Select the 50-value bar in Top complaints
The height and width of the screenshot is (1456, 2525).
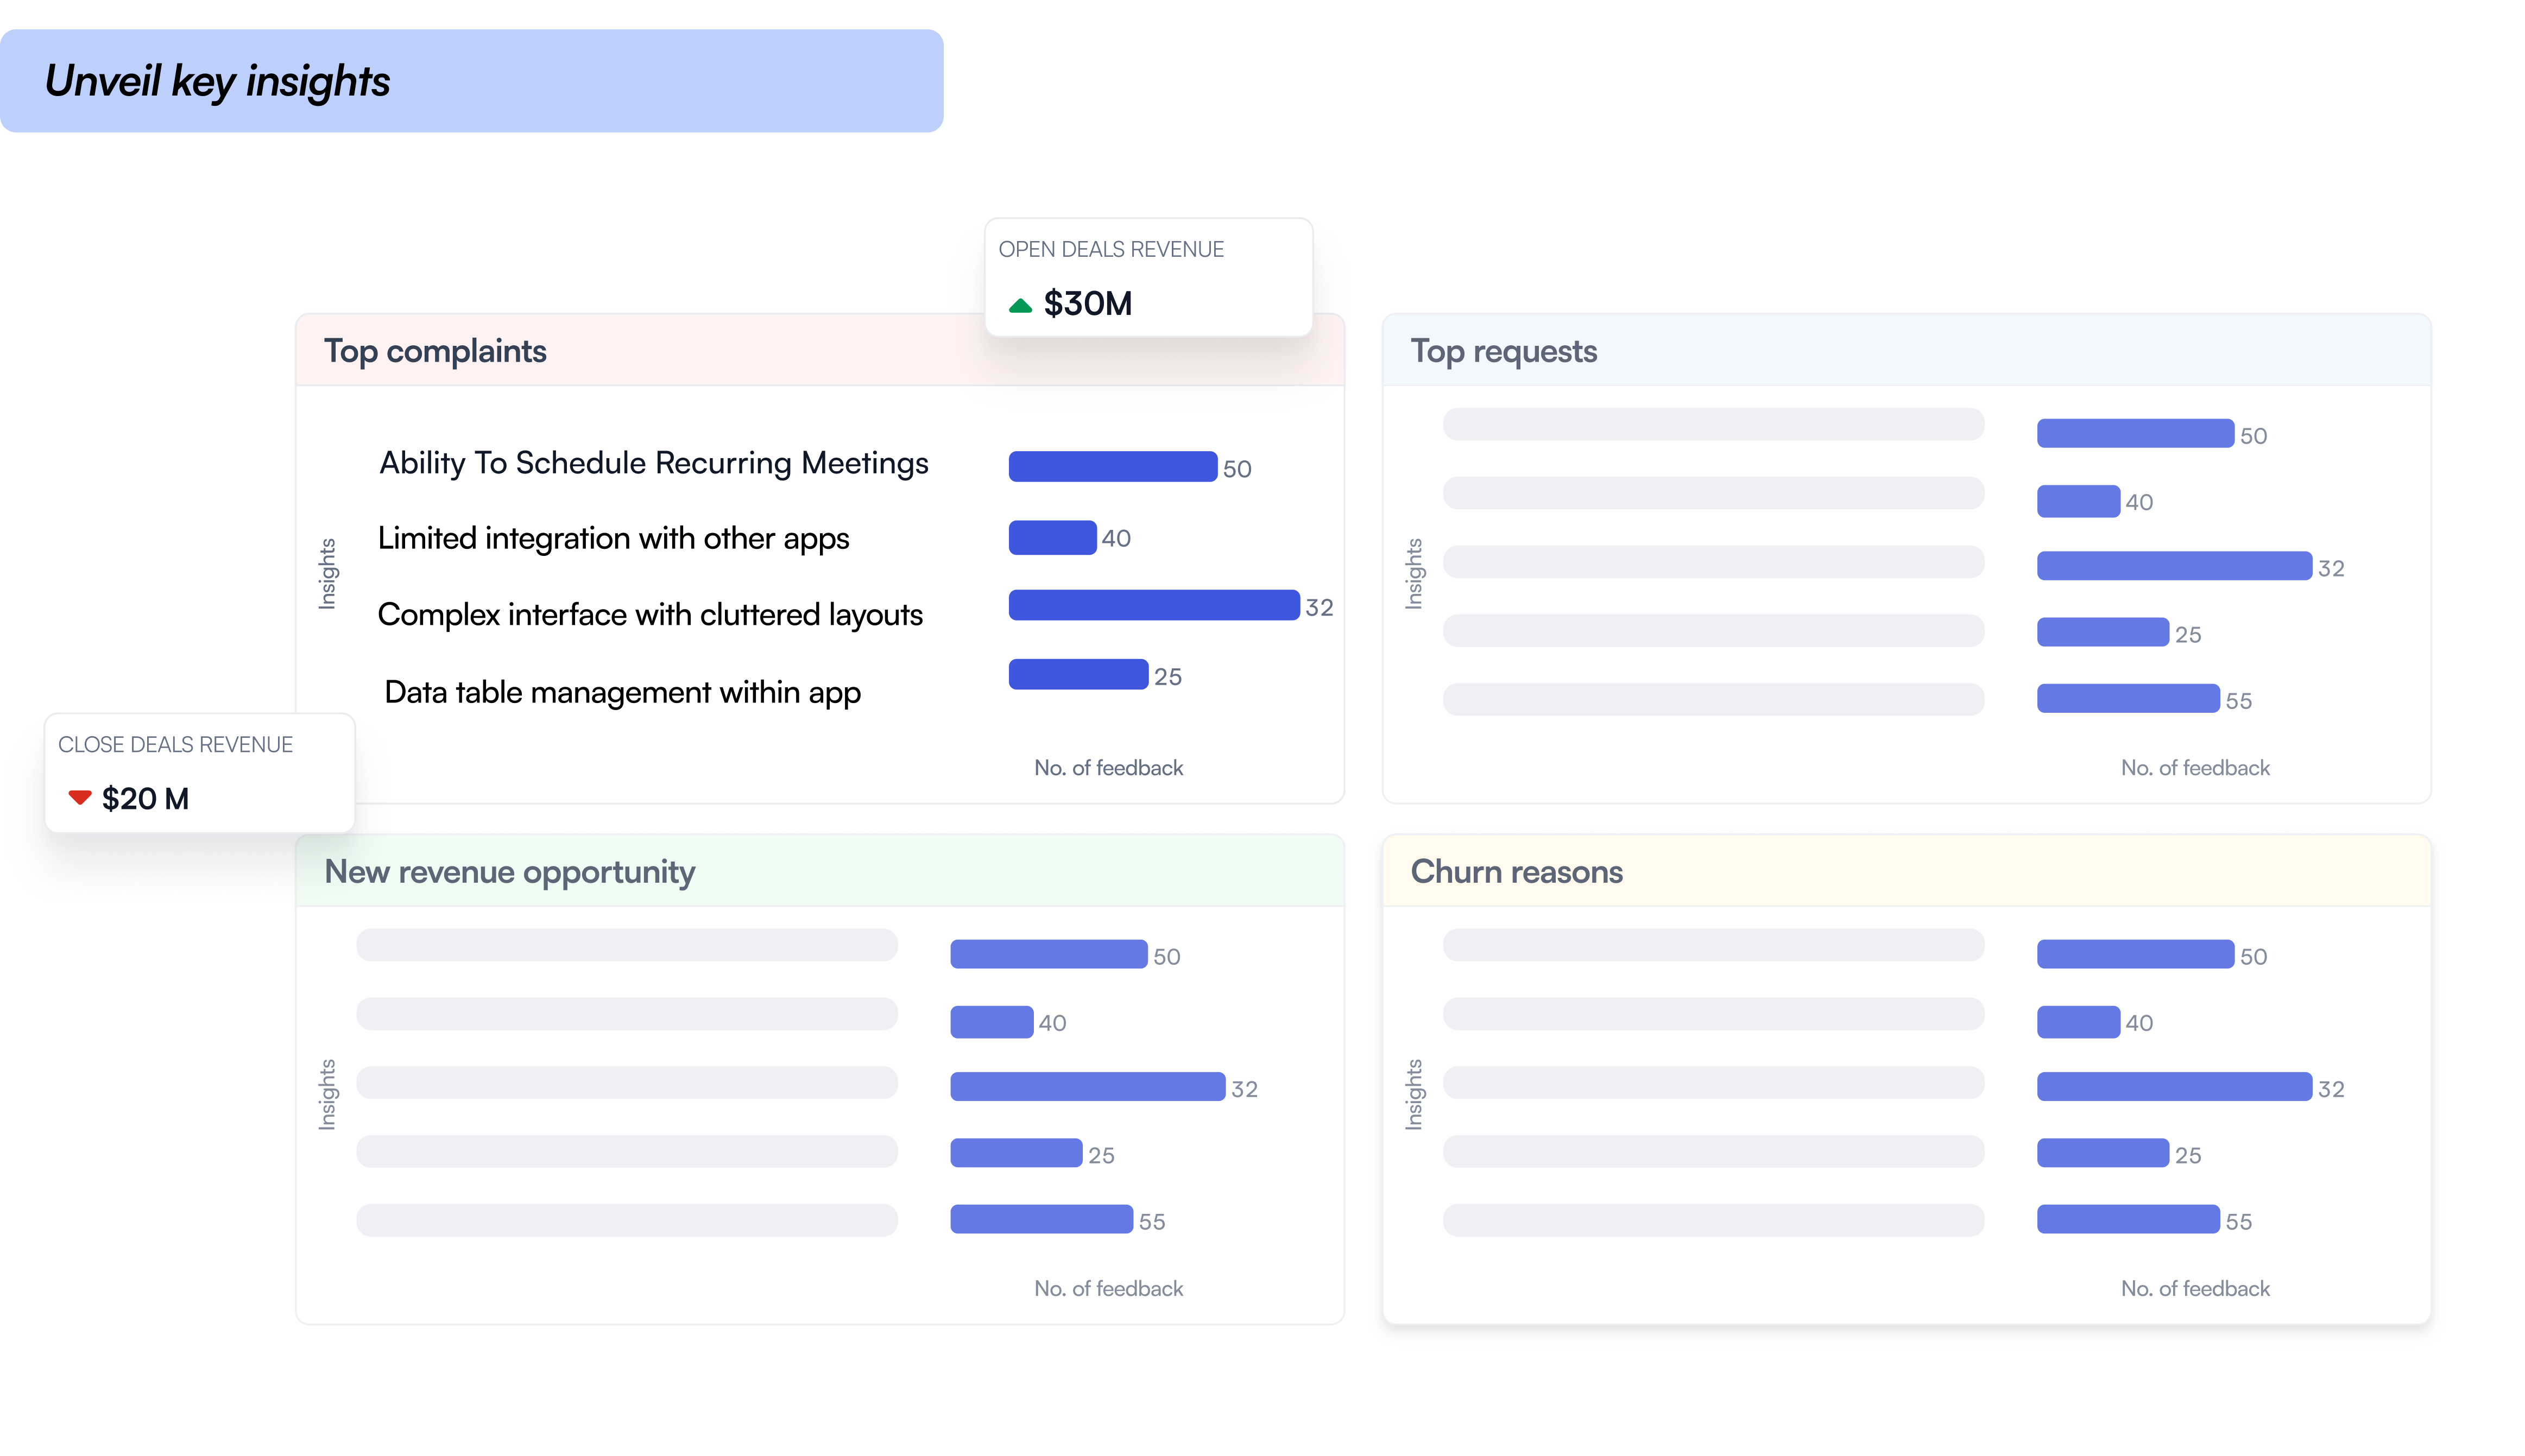1113,466
